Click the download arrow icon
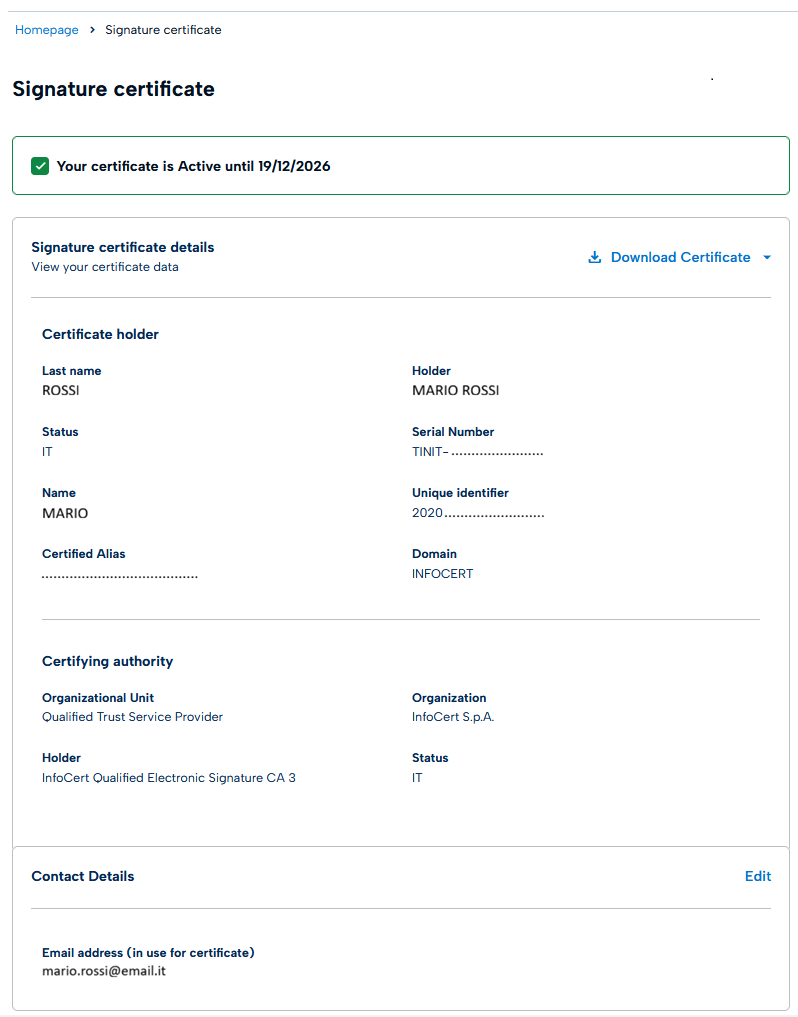The image size is (798, 1017). pos(594,257)
